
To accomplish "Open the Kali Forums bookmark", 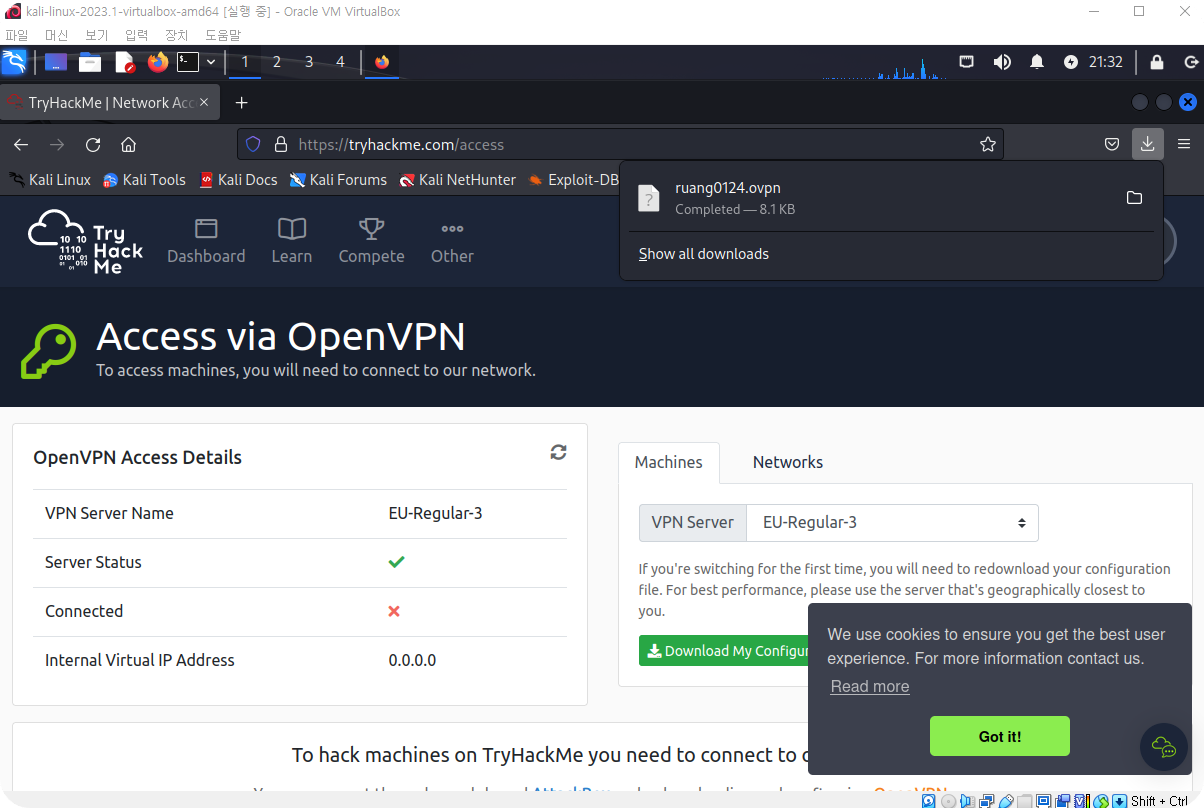I will tap(338, 180).
